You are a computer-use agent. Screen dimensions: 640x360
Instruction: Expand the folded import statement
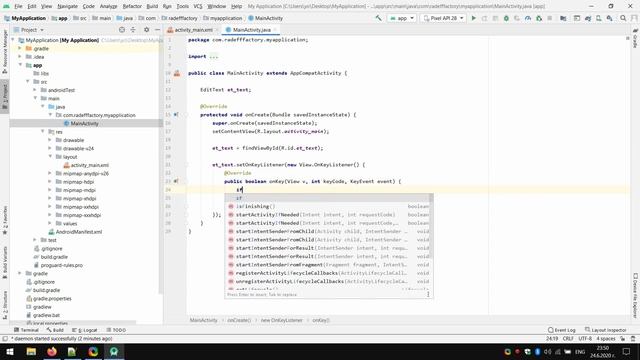(x=213, y=56)
